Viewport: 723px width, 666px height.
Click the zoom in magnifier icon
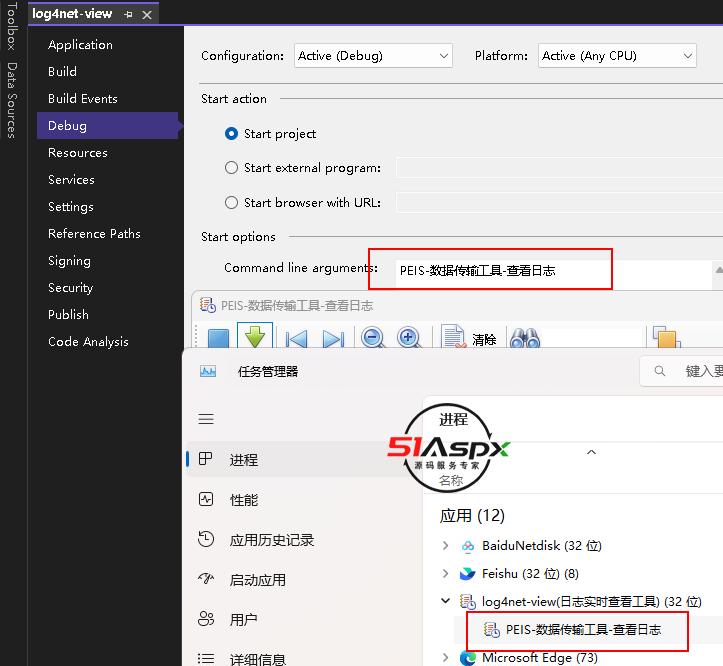pyautogui.click(x=409, y=338)
